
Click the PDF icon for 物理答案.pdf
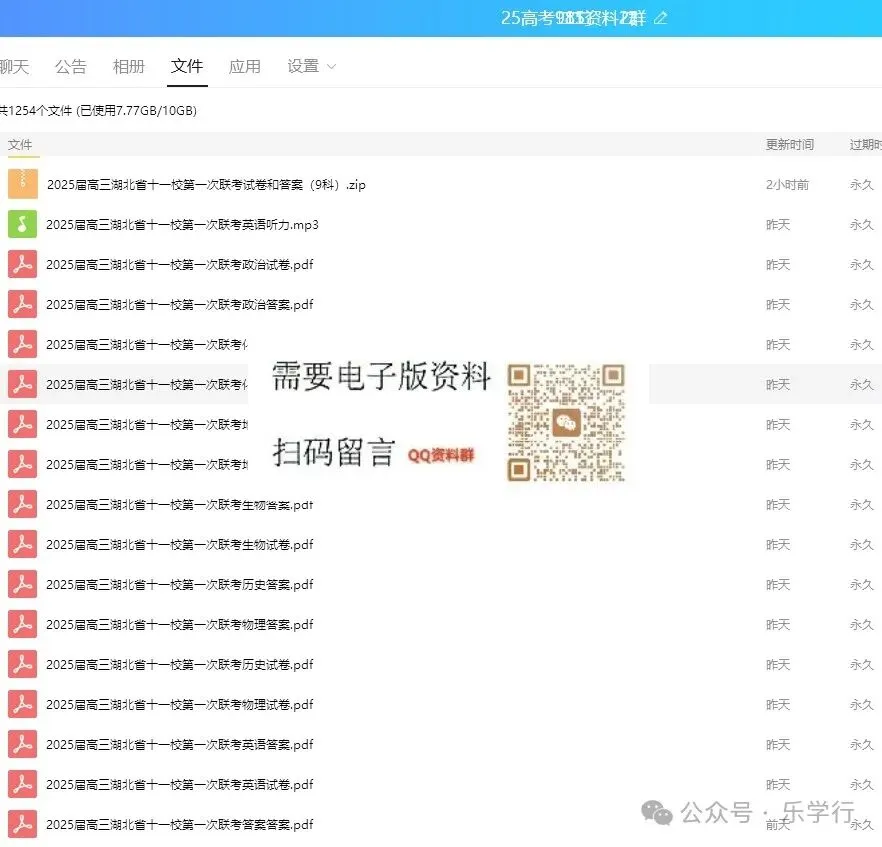(22, 624)
